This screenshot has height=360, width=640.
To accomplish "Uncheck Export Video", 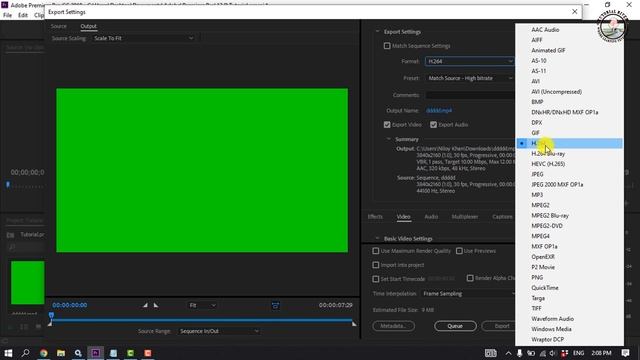I will pyautogui.click(x=387, y=124).
